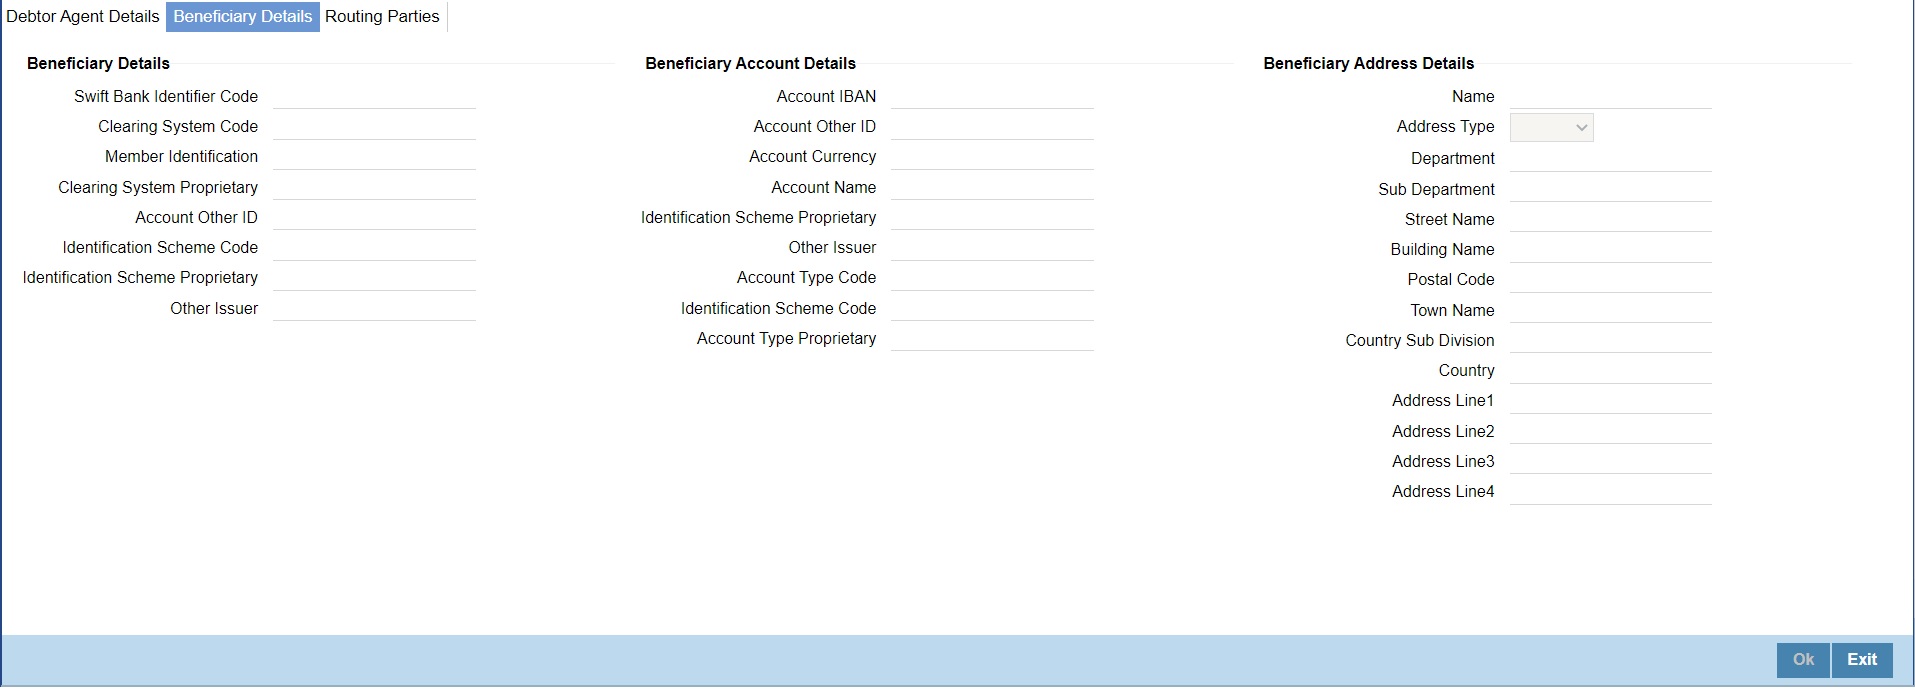Click the Beneficiary Address Details heading

[x=1368, y=63]
